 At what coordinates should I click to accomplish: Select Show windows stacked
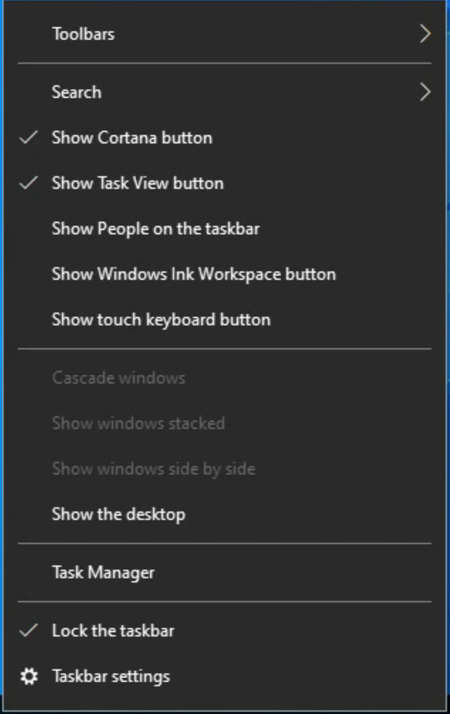click(x=225, y=423)
